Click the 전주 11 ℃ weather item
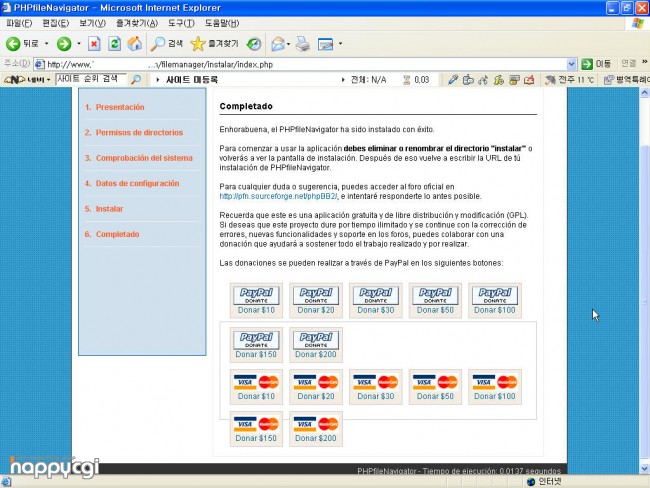650x488 pixels. click(x=570, y=80)
